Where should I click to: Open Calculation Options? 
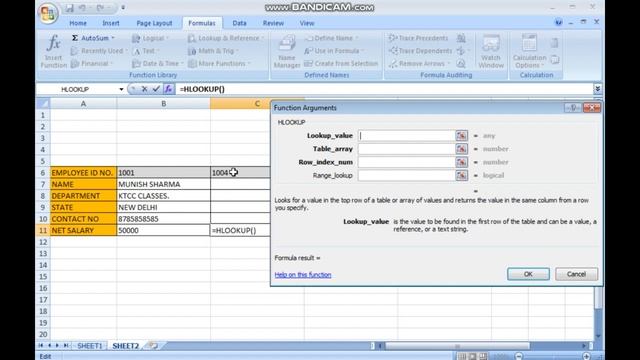click(x=529, y=51)
